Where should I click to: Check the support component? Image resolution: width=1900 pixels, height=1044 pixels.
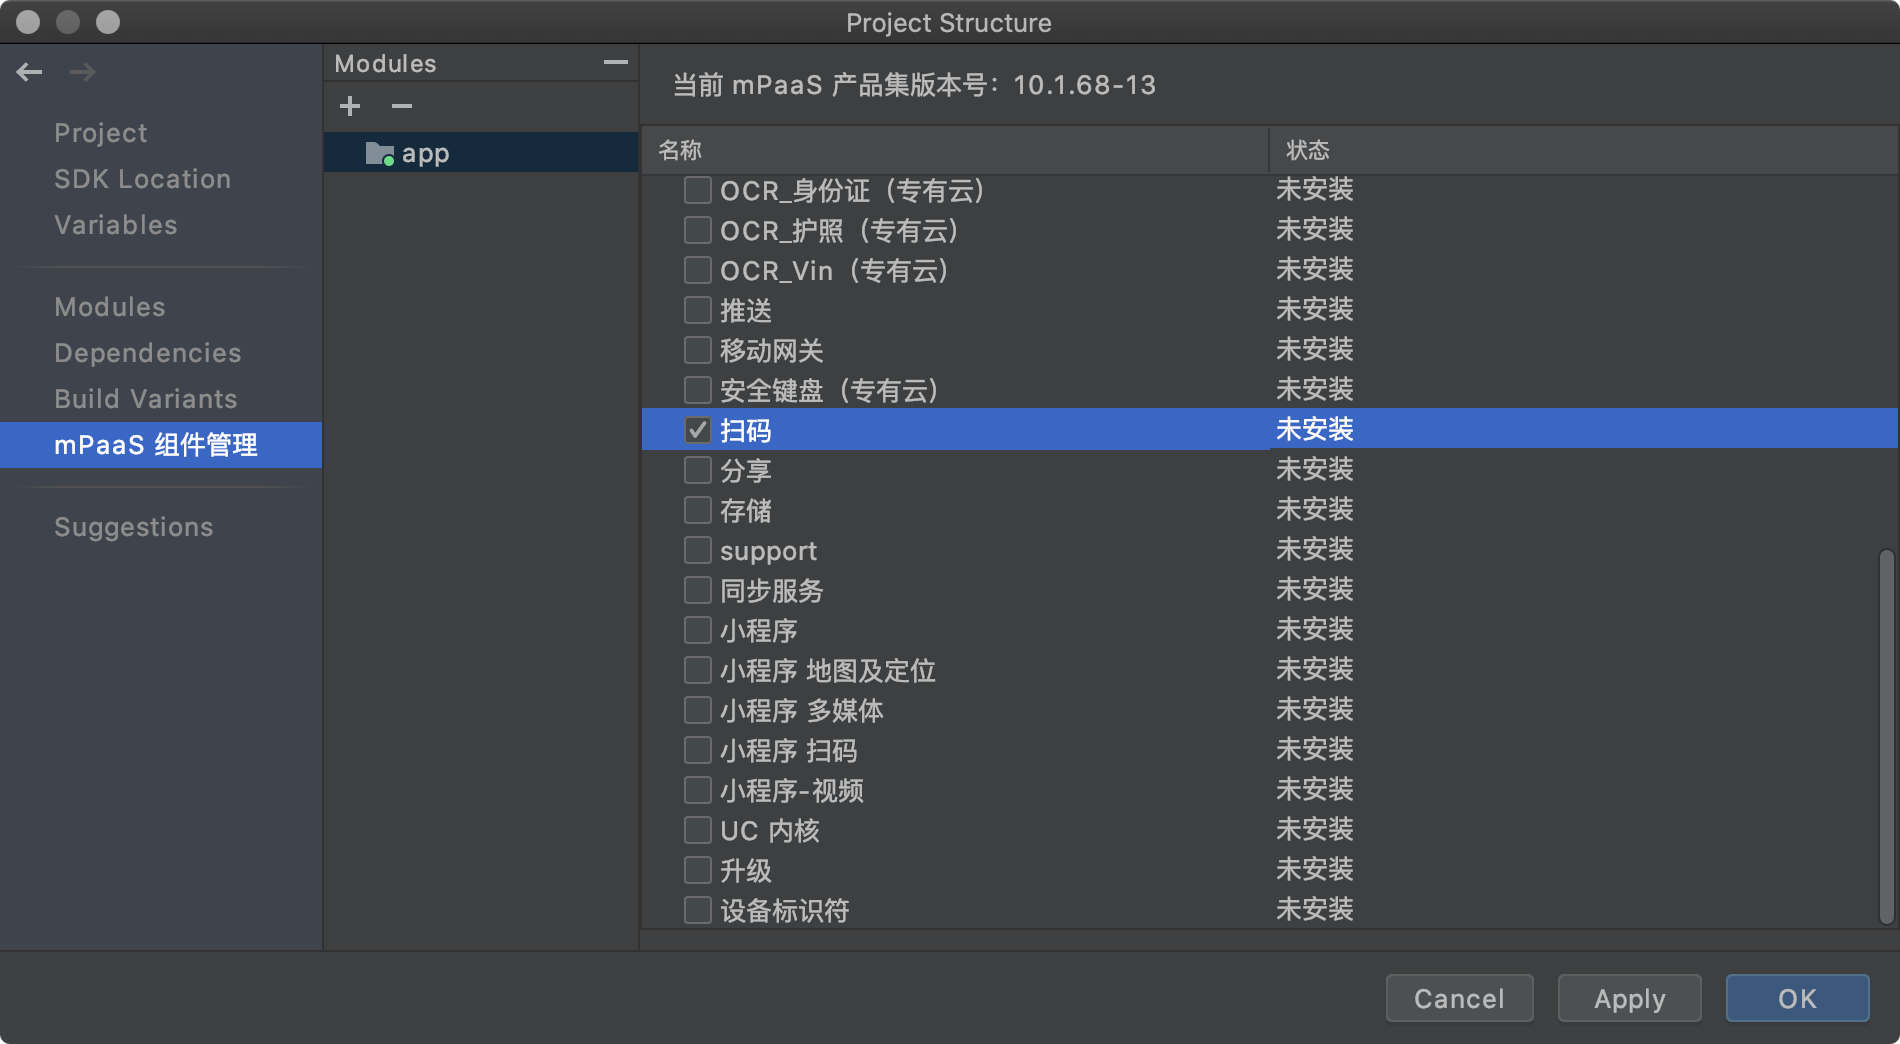click(x=697, y=550)
